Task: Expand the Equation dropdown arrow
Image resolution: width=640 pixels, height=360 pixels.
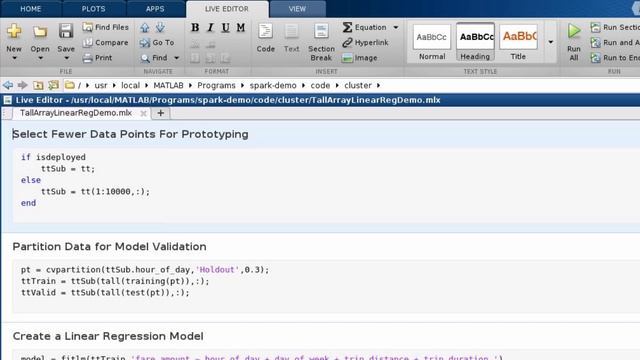Action: [x=396, y=27]
